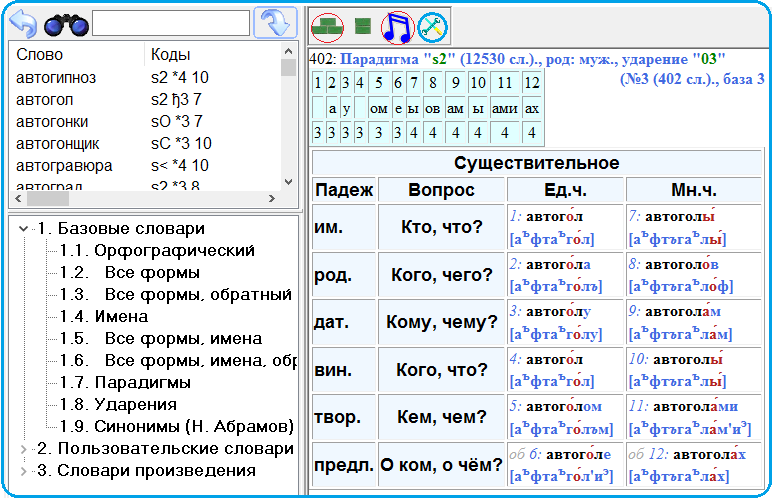Click form '1: автогол' nominative singular
The width and height of the screenshot is (772, 498).
[x=546, y=216]
